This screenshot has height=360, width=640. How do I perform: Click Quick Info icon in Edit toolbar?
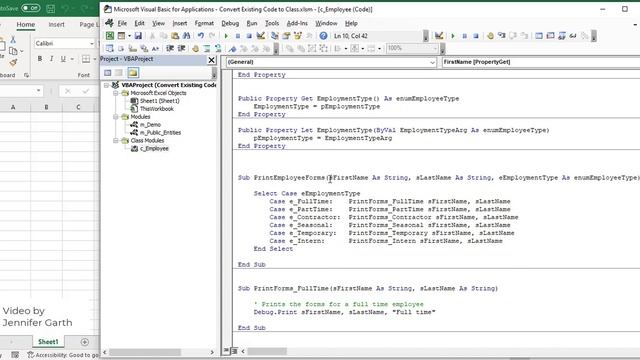point(132,49)
